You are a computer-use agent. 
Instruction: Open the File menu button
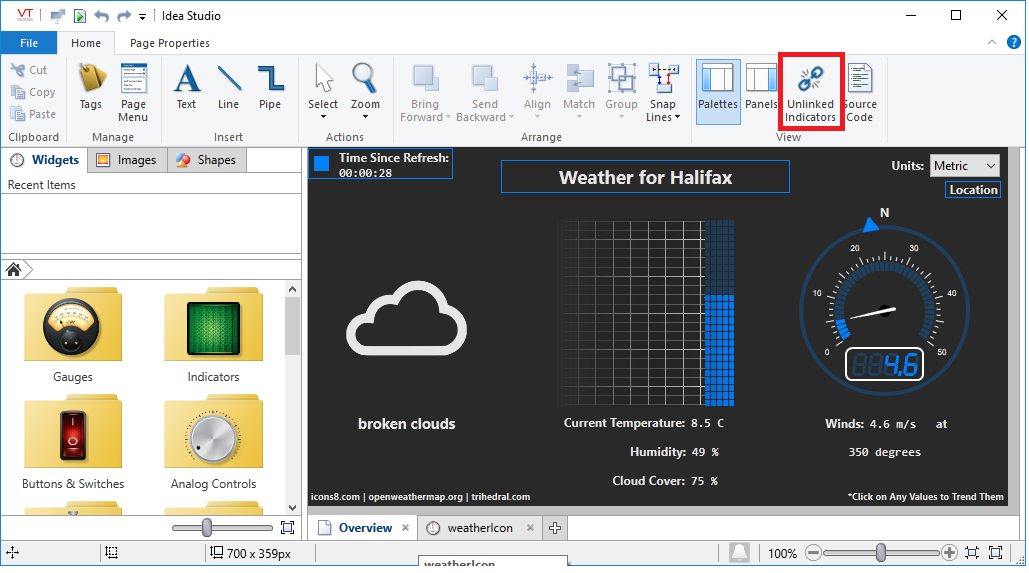click(29, 43)
